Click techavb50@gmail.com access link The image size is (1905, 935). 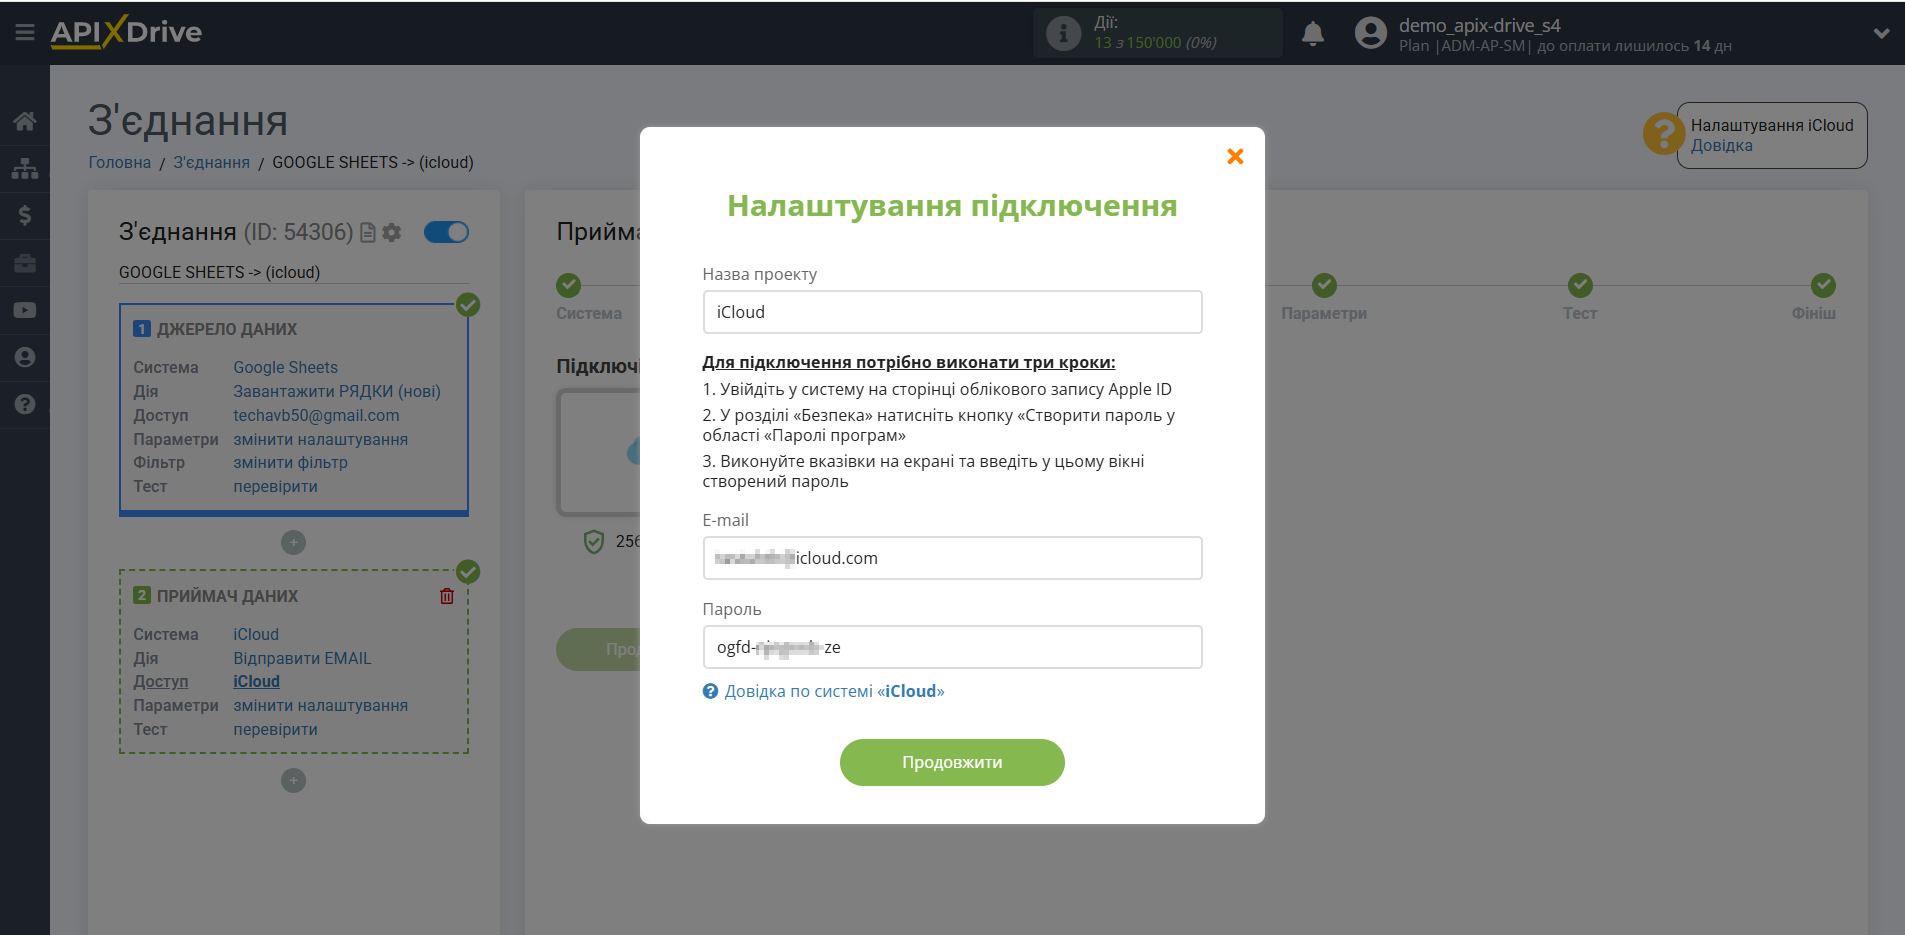point(316,415)
